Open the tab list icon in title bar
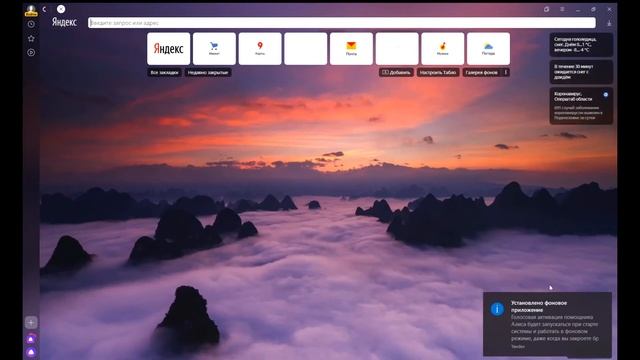The image size is (640, 360). click(x=547, y=9)
